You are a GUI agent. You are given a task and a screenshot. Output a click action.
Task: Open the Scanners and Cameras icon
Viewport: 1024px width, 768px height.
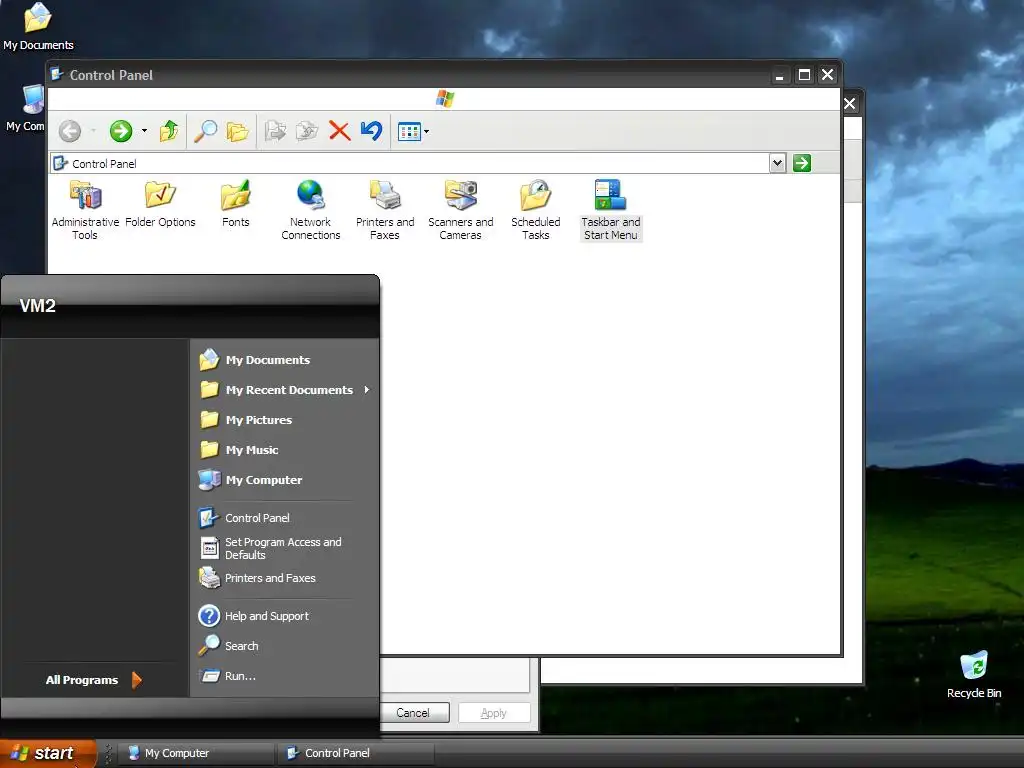[460, 210]
